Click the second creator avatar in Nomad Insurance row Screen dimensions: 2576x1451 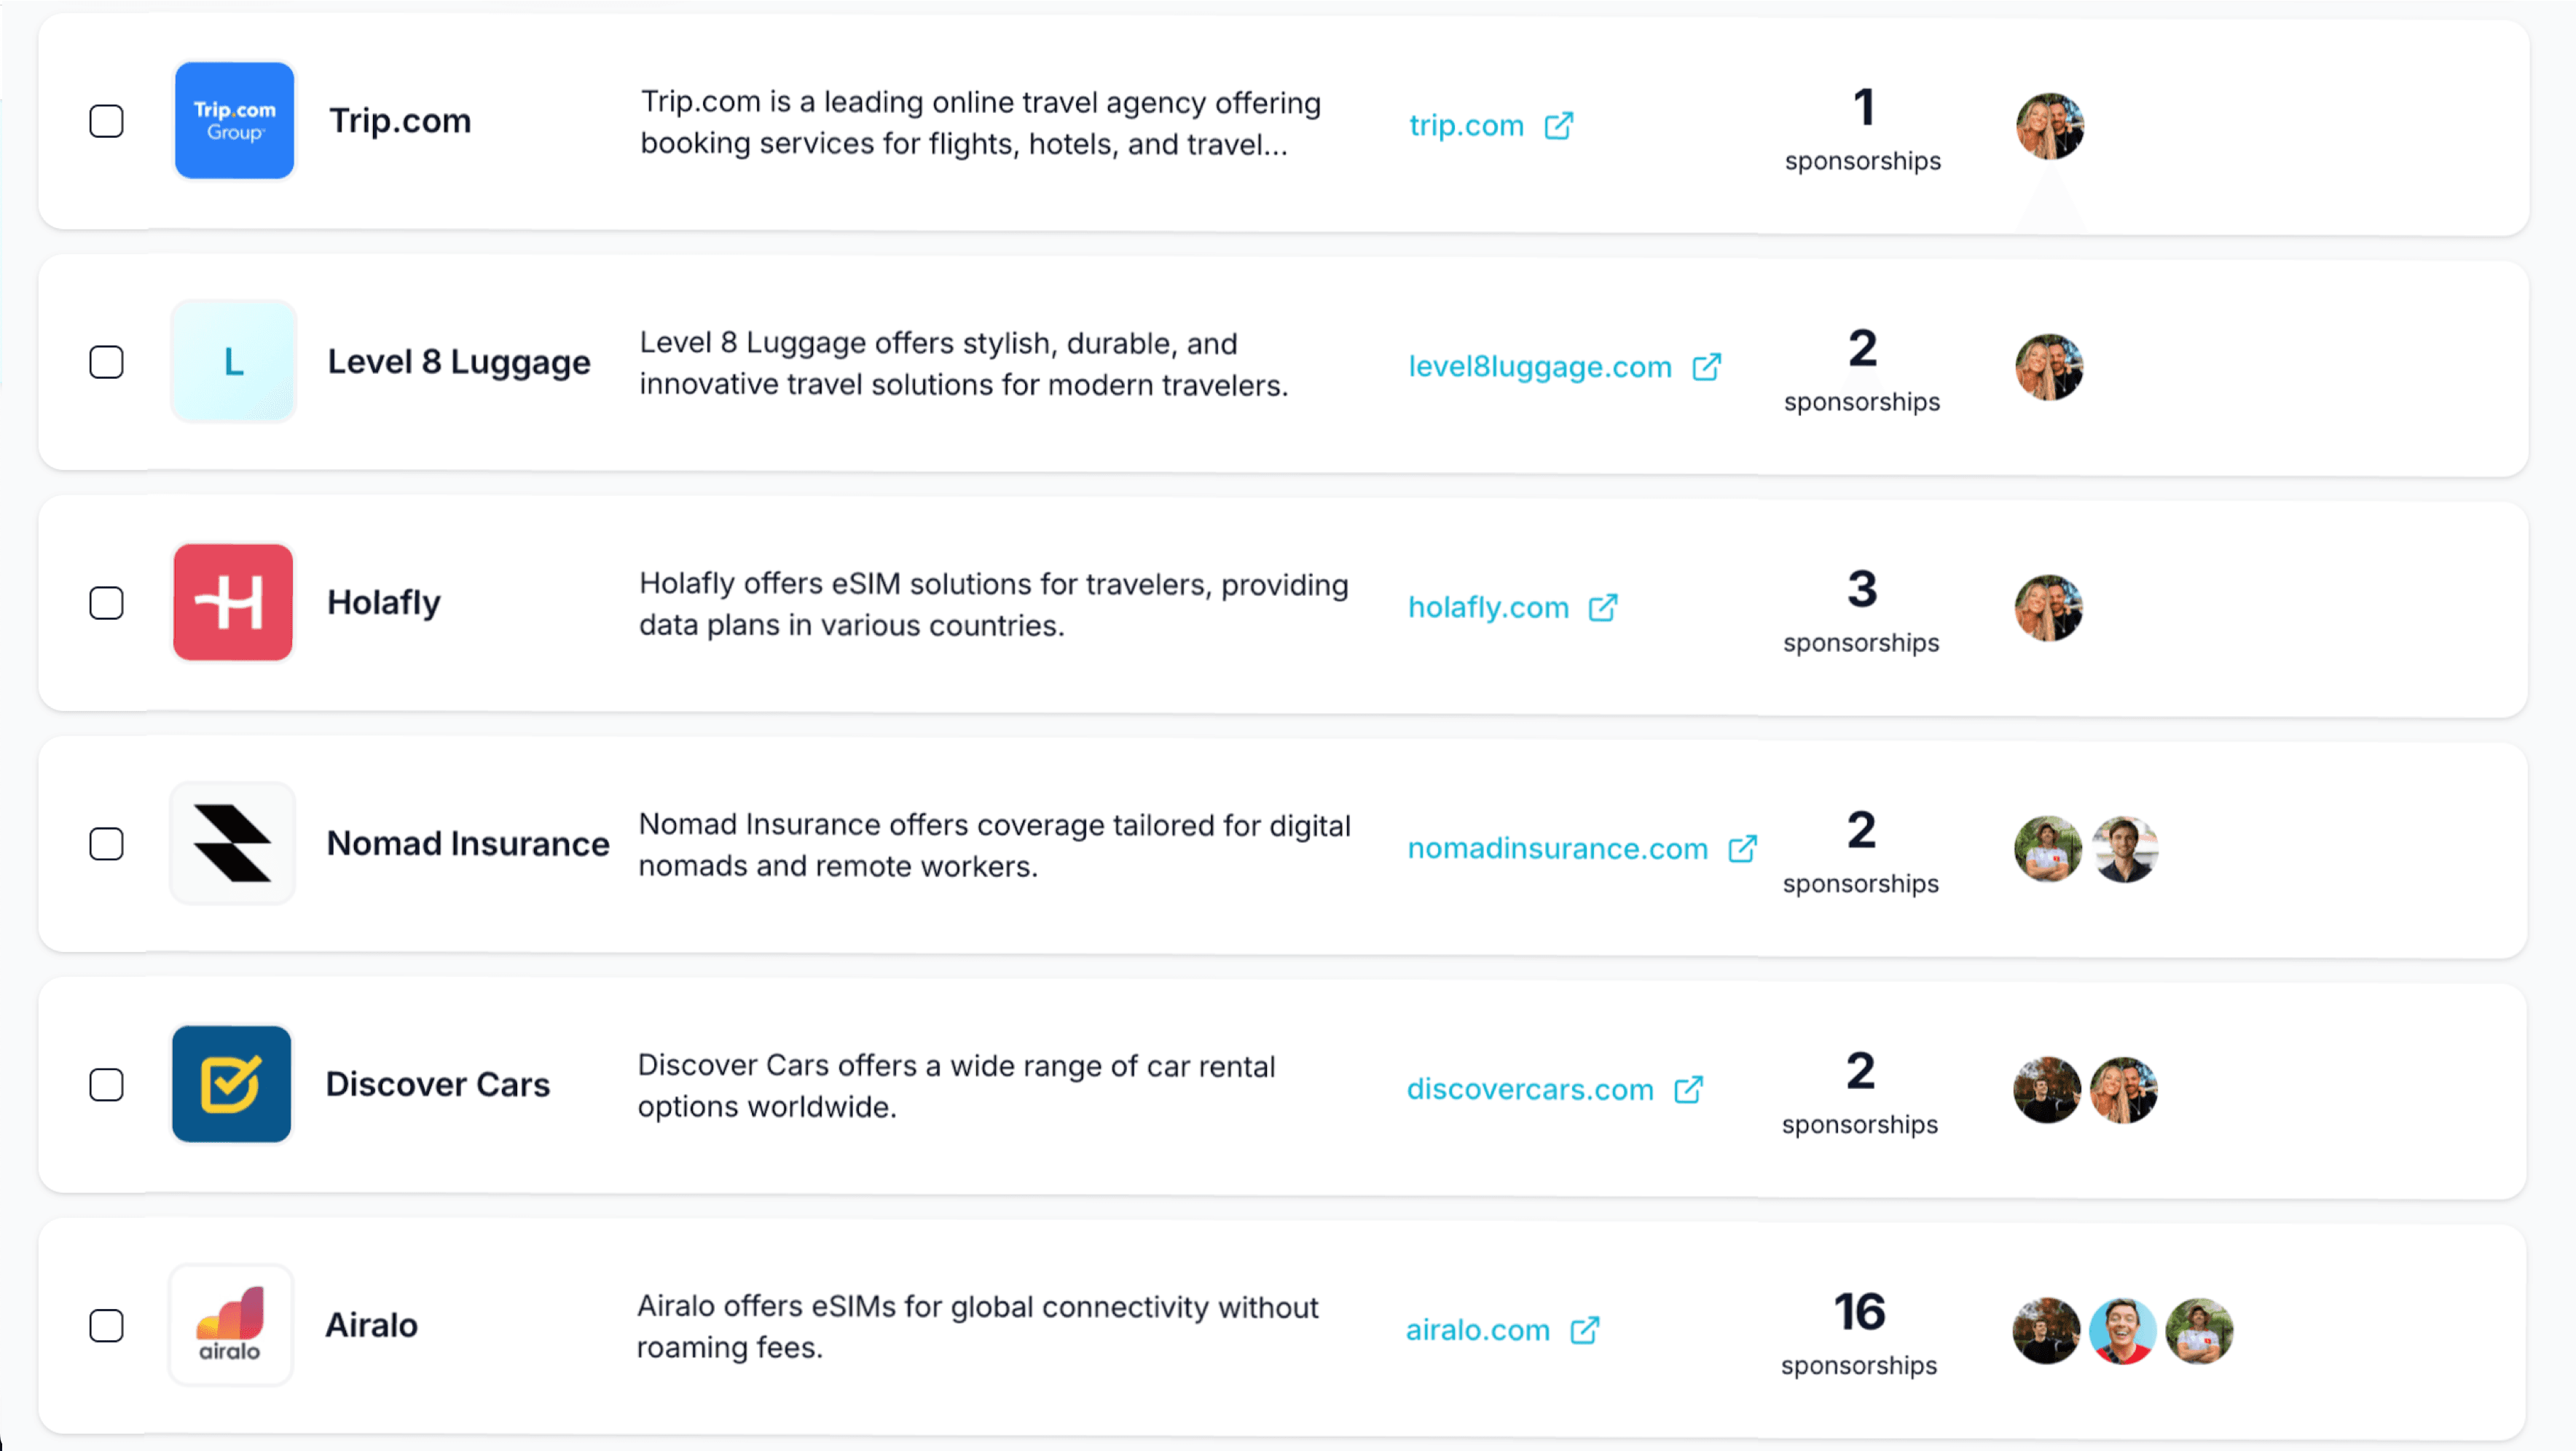[2124, 849]
